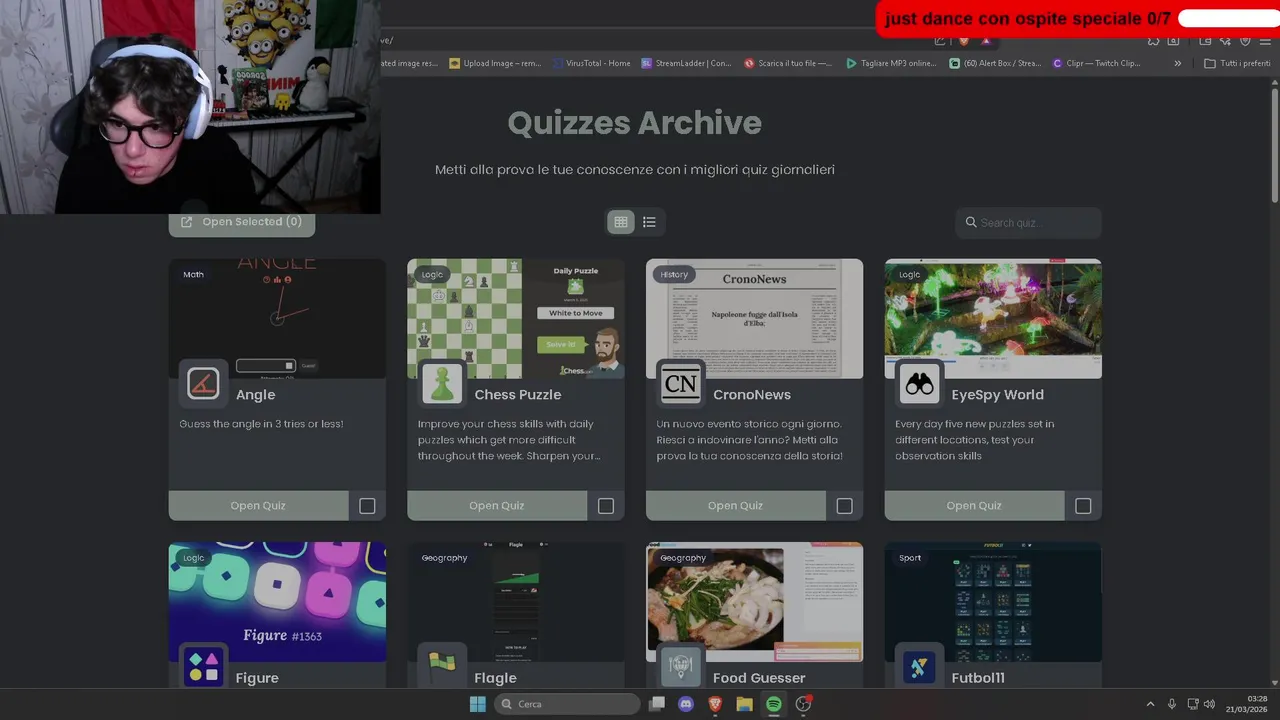Select the Angle quiz checkbox
The image size is (1280, 720).
367,506
